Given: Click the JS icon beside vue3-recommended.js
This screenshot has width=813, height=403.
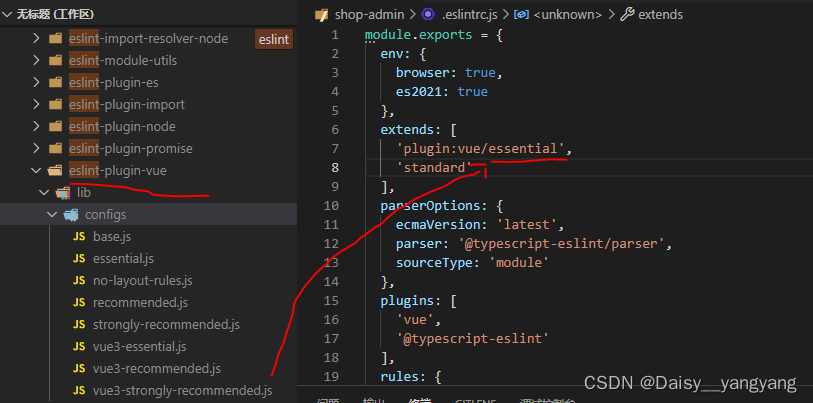Looking at the screenshot, I should tap(79, 369).
